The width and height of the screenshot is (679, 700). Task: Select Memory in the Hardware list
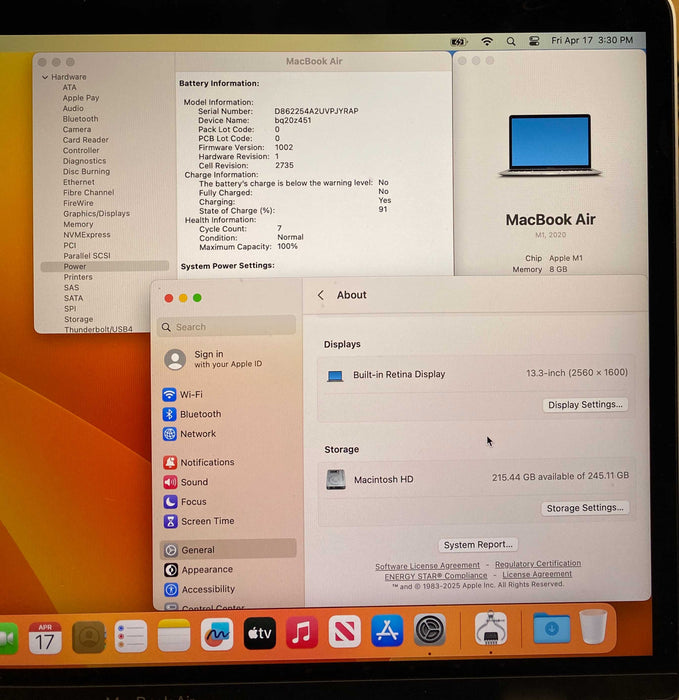(78, 224)
